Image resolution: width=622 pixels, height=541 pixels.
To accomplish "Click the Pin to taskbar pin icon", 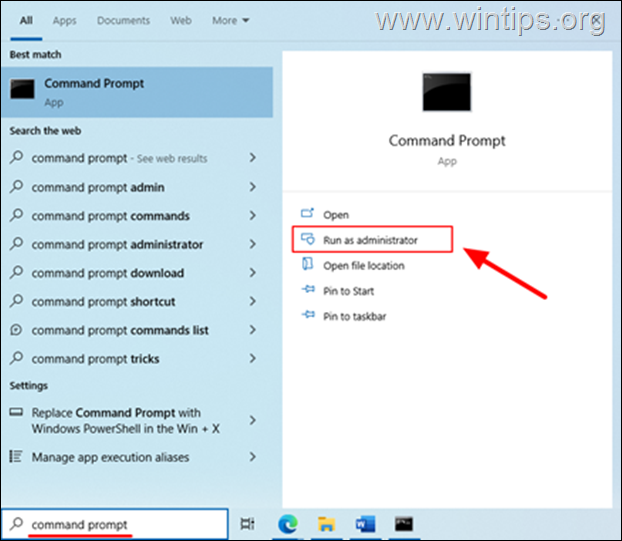I will [308, 315].
